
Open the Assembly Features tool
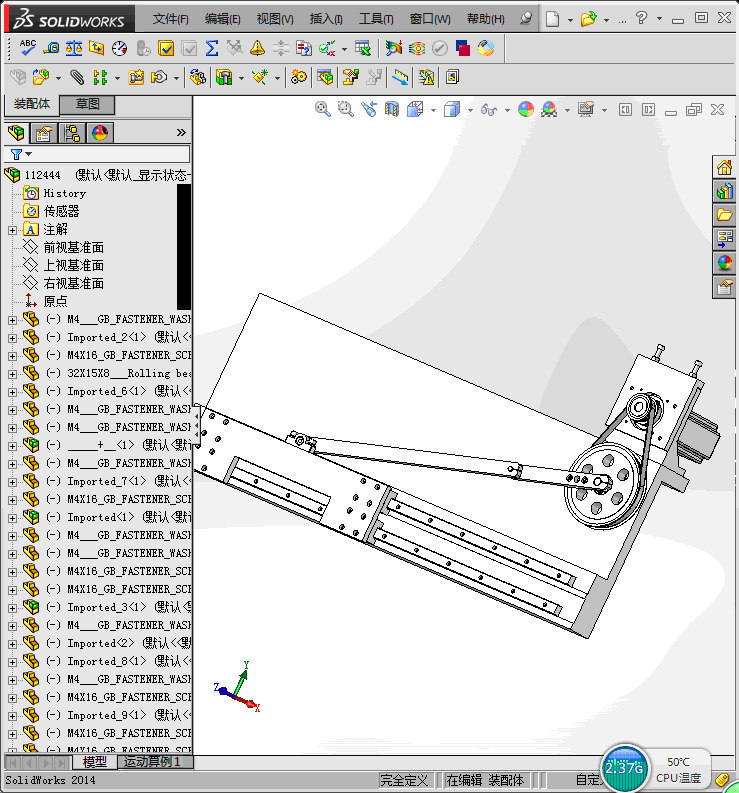(224, 77)
